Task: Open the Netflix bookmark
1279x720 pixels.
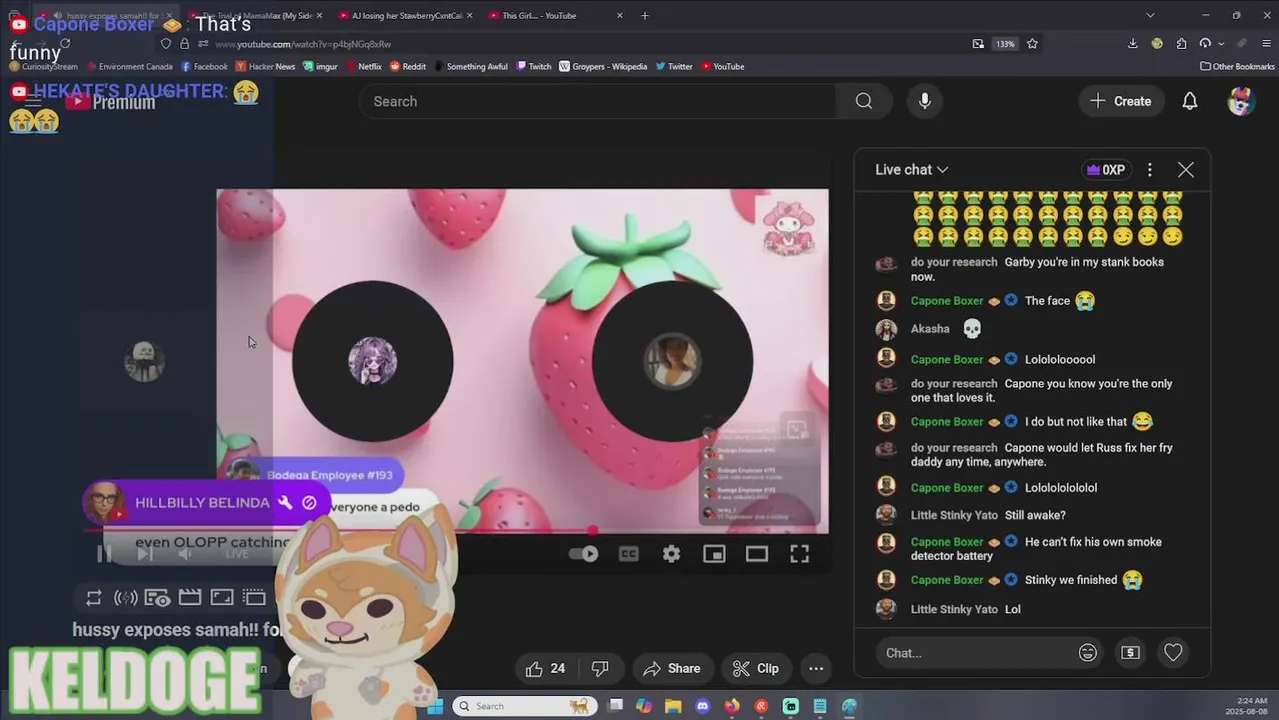Action: point(363,67)
